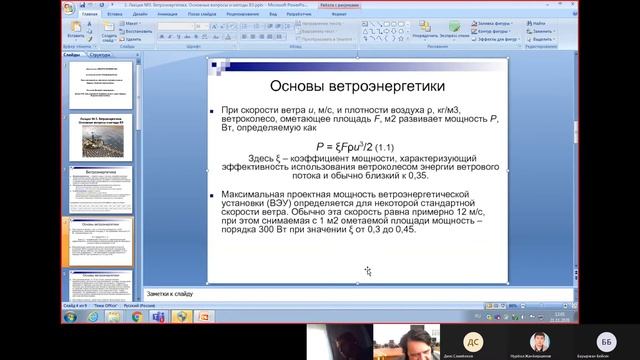
Task: Open Internet Explorer from taskbar
Action: [93, 317]
